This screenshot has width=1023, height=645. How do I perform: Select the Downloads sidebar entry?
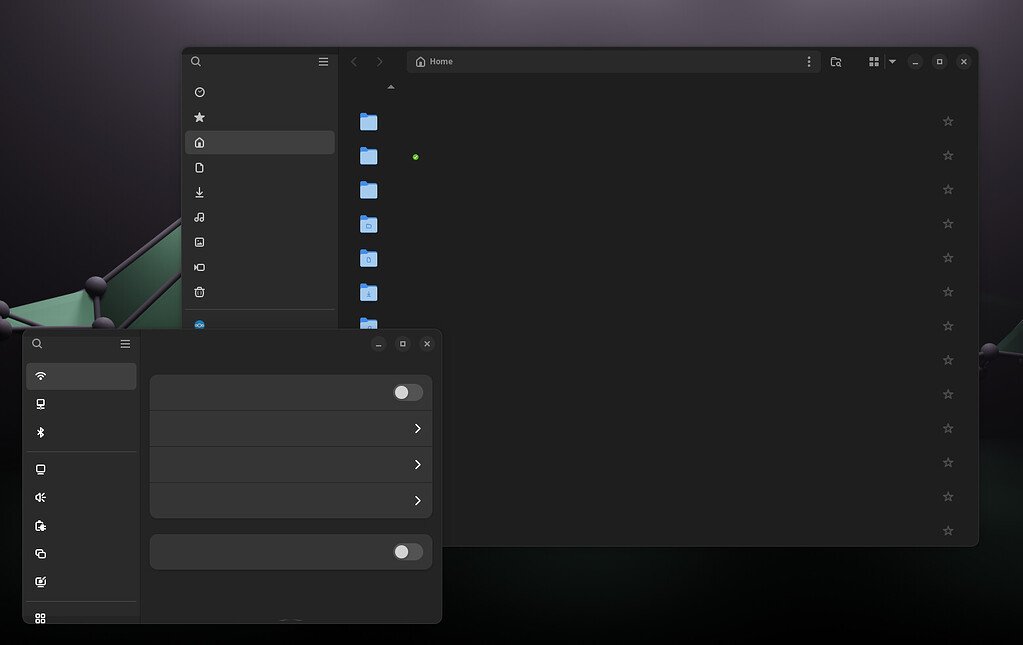coord(199,191)
